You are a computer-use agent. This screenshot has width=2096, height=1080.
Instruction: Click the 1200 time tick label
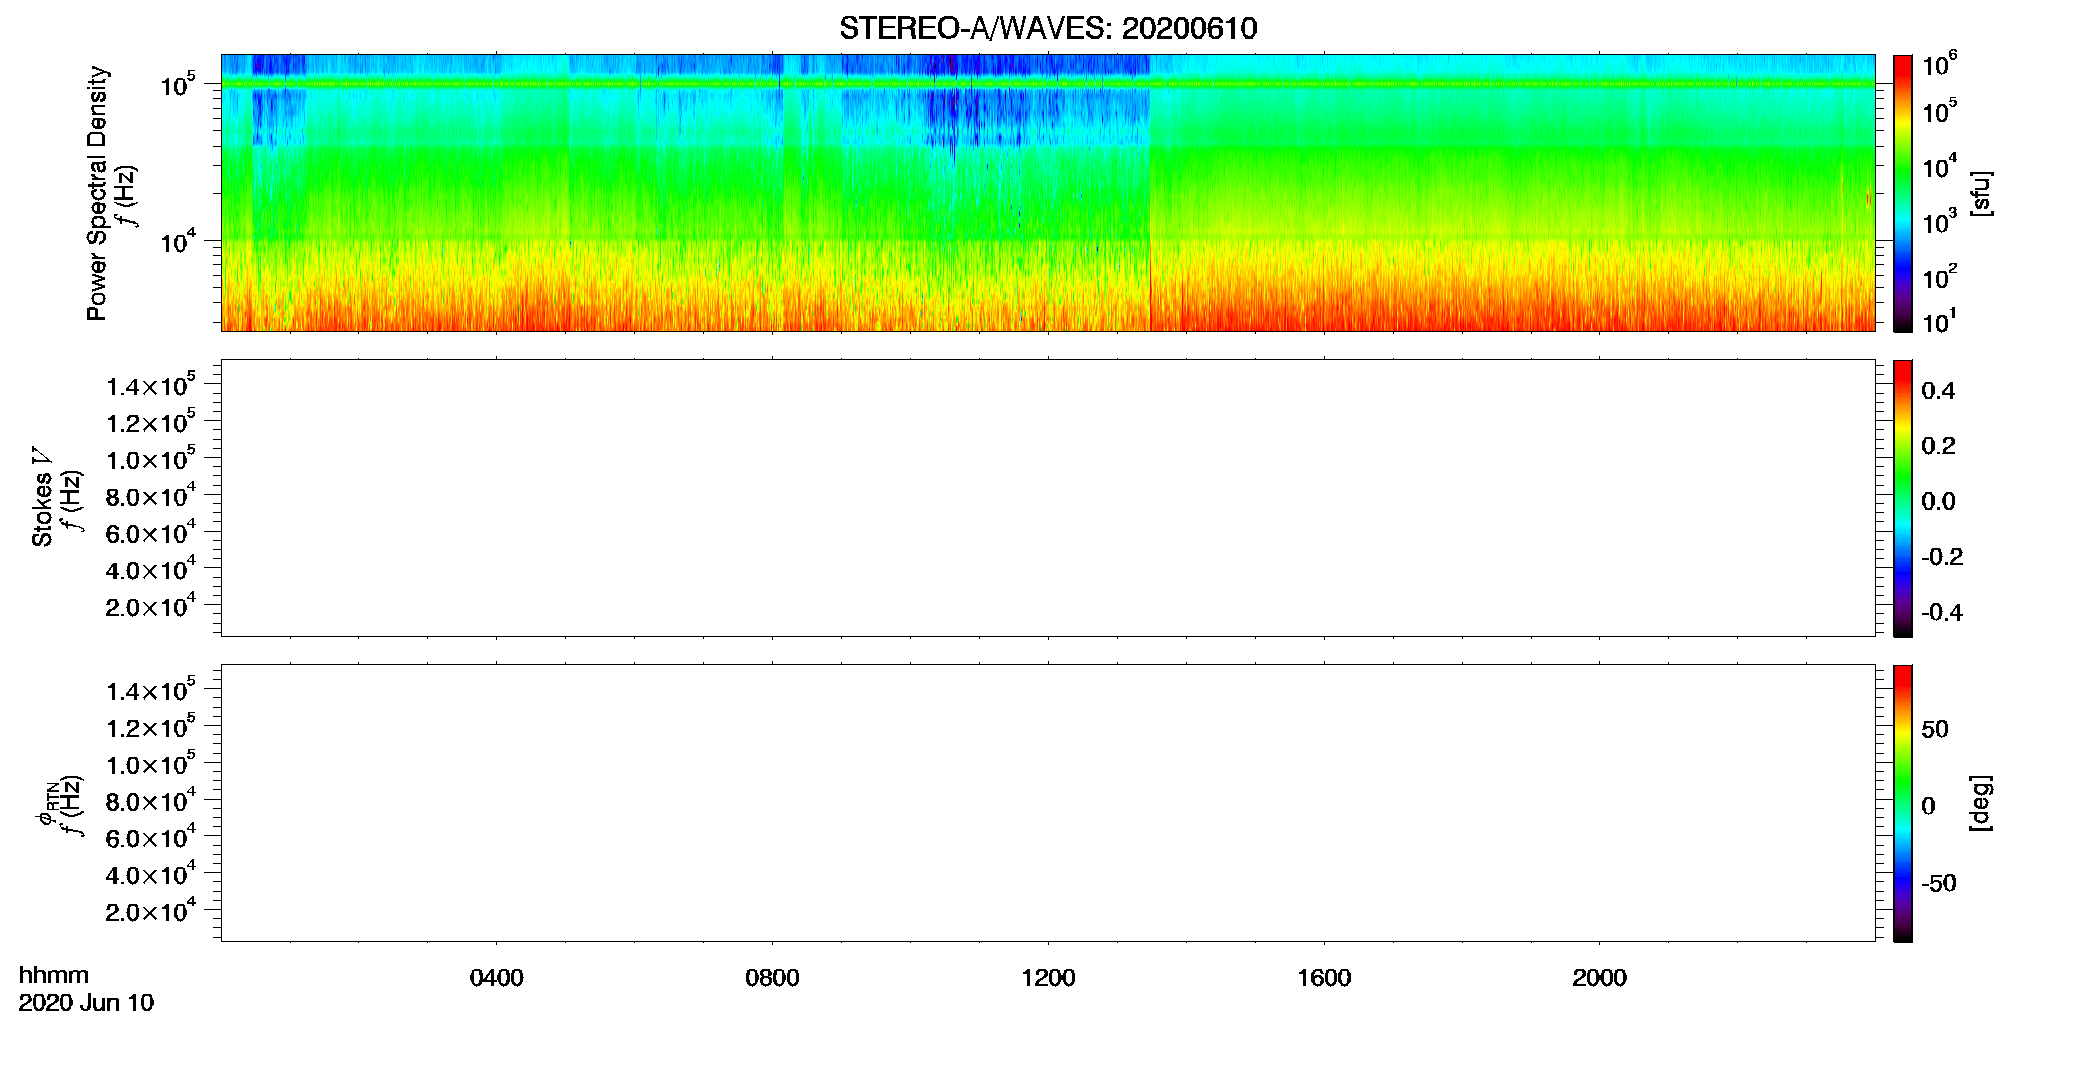tap(1048, 978)
